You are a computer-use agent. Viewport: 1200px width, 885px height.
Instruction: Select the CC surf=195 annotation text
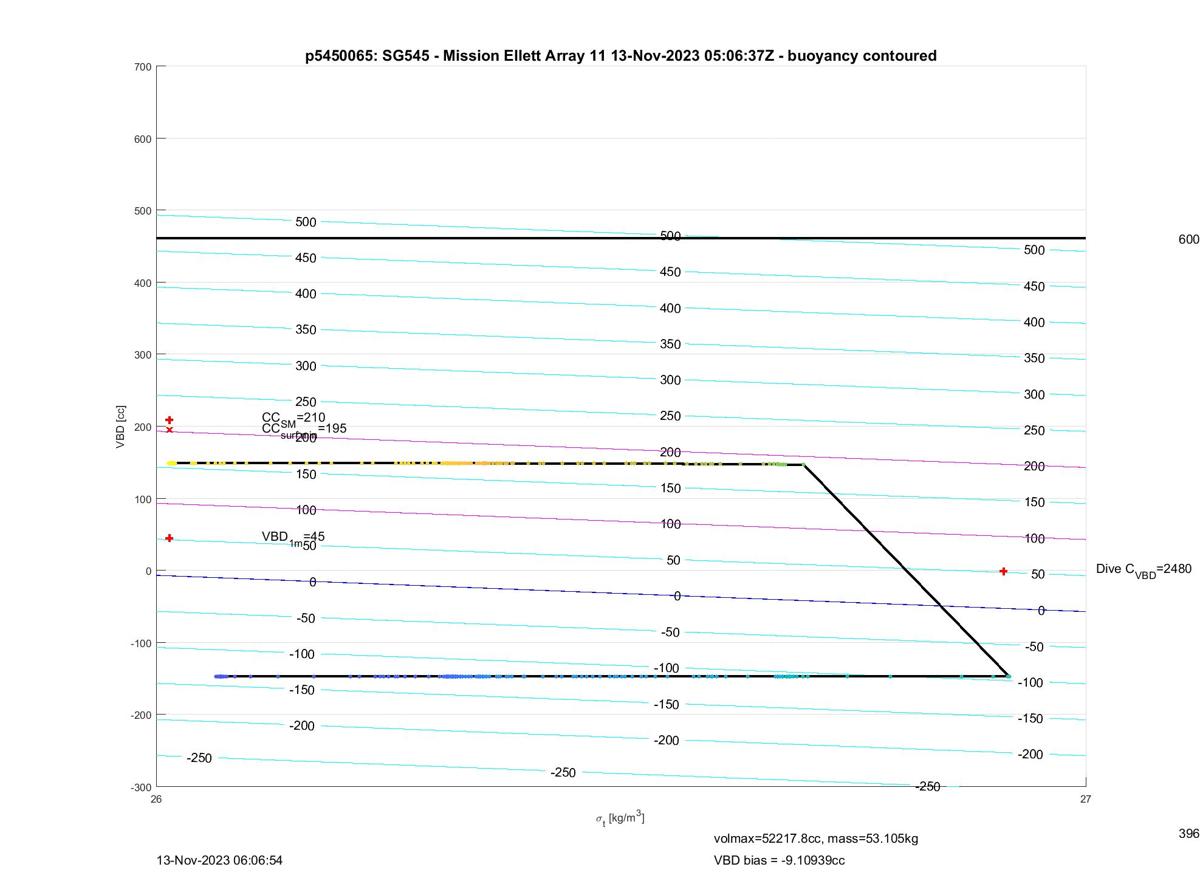click(x=304, y=430)
